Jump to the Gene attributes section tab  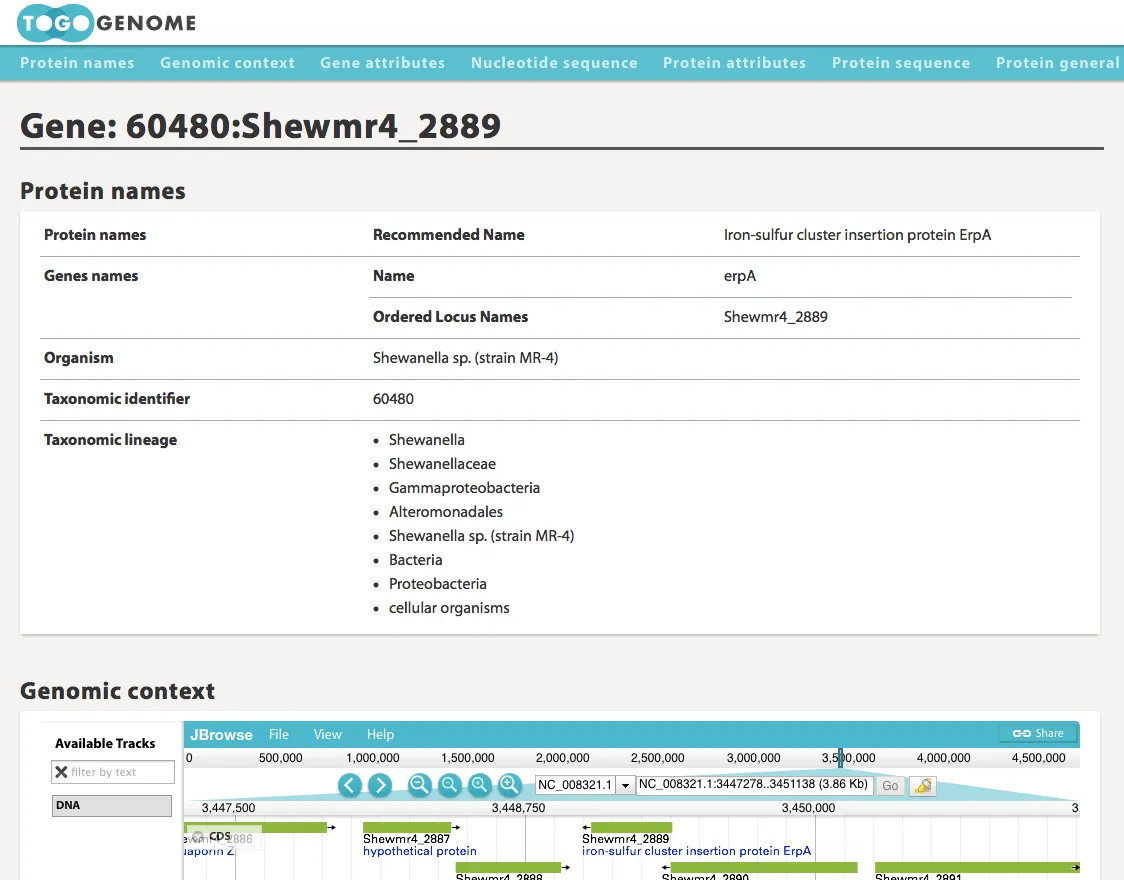coord(383,63)
